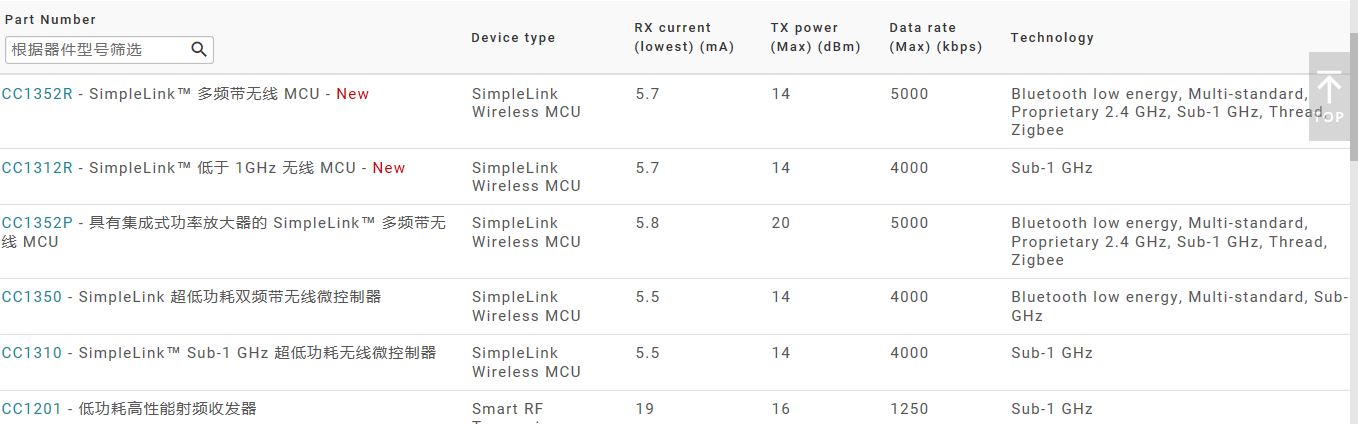Sort by TX power (Max) column
Viewport: 1358px width, 424px height.
(x=815, y=37)
